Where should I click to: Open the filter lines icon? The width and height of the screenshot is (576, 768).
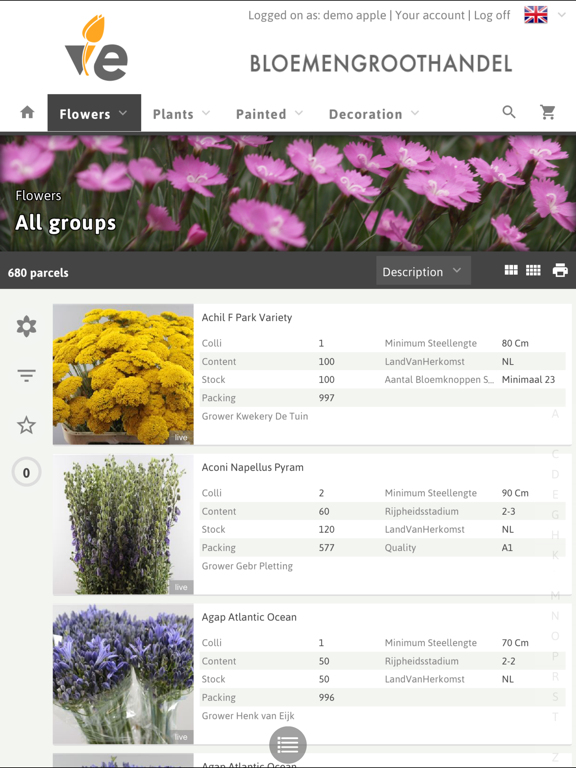pyautogui.click(x=26, y=376)
